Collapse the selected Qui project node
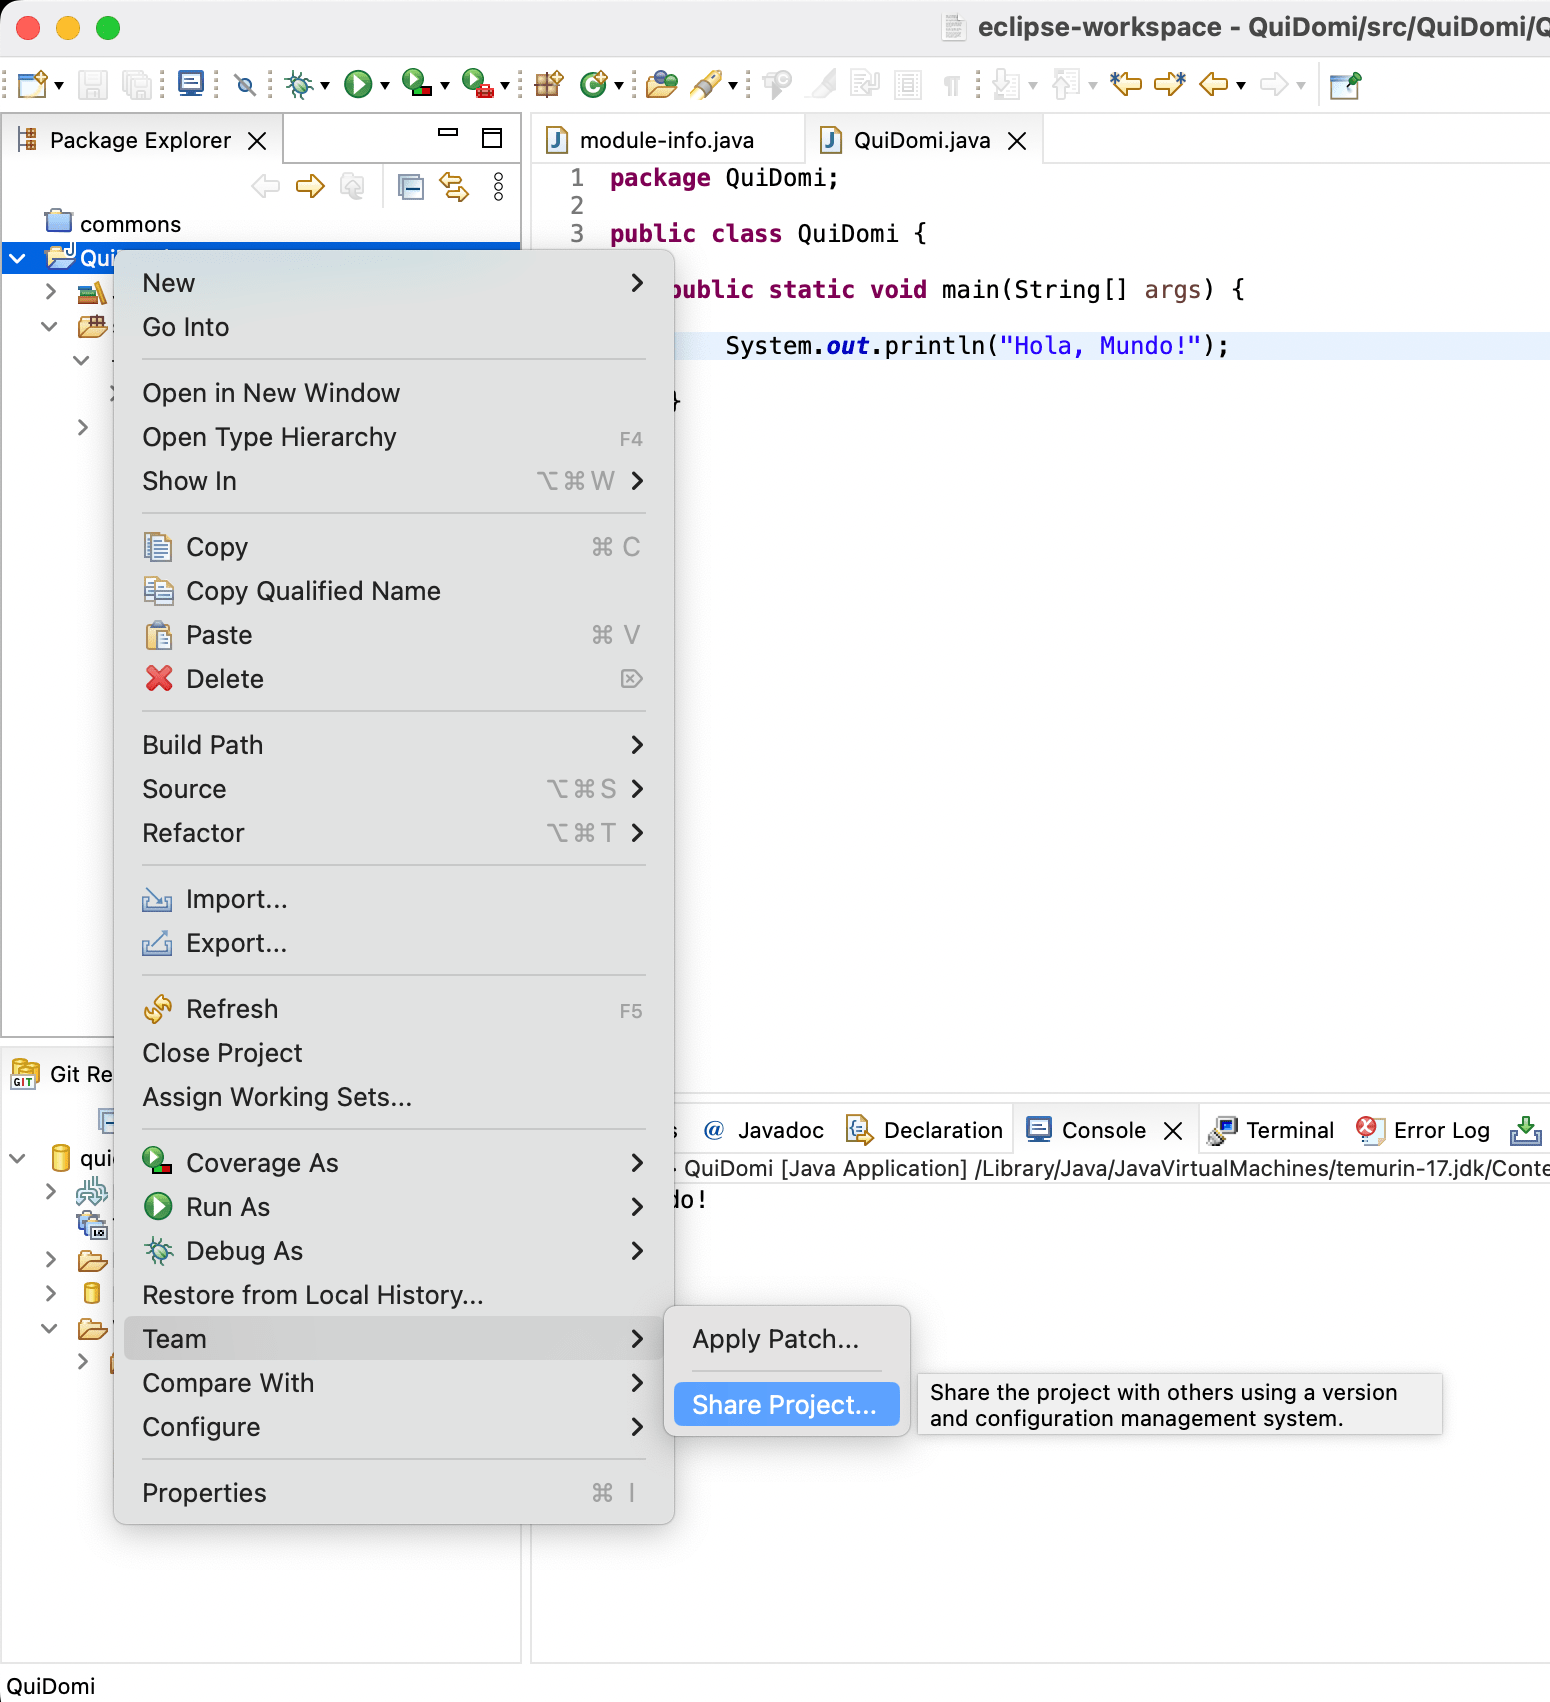The width and height of the screenshot is (1550, 1702). 18,259
